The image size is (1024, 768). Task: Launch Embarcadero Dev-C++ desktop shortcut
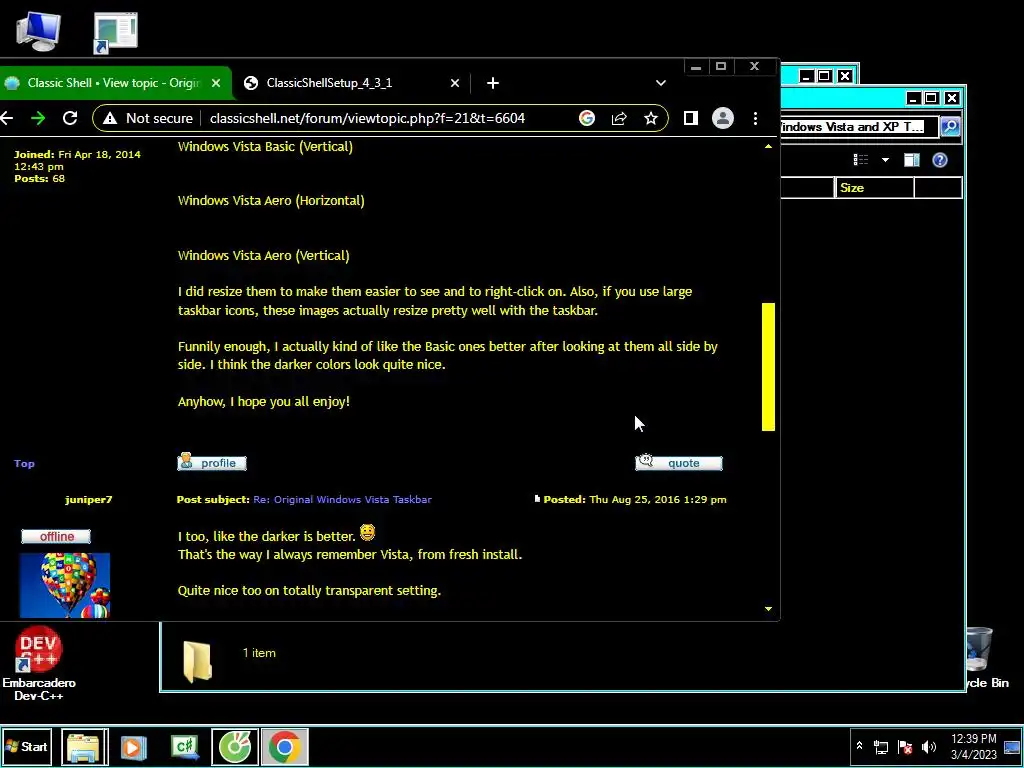(39, 663)
